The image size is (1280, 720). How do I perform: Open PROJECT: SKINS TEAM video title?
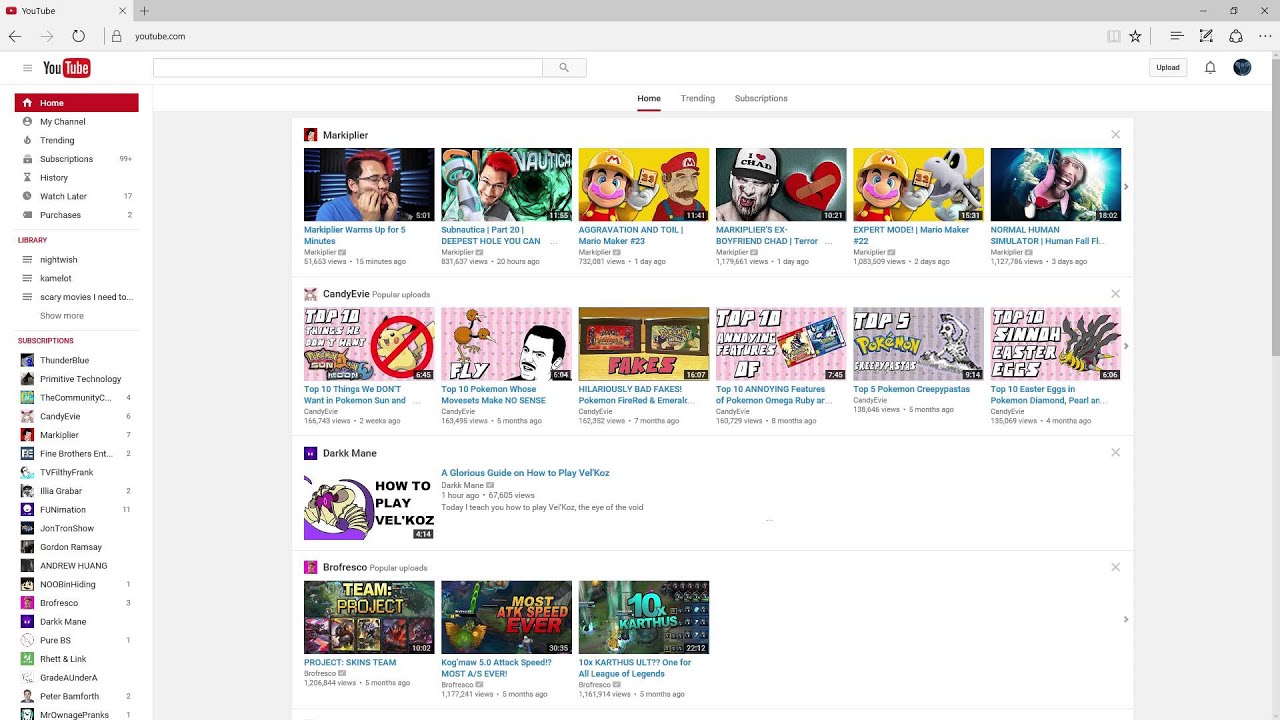coord(350,662)
